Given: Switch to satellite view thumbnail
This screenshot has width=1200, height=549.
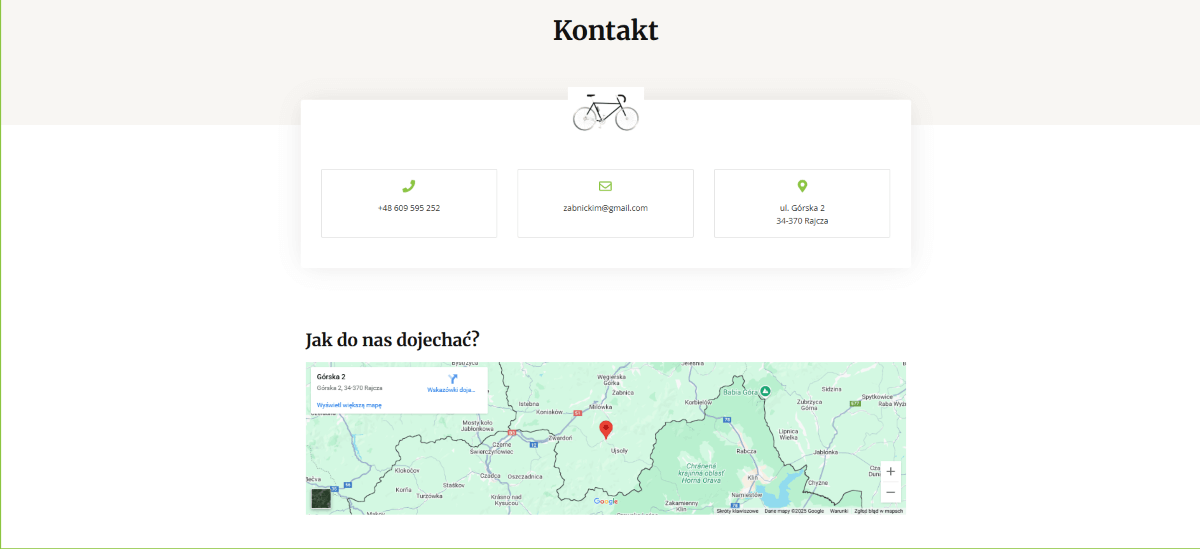Looking at the screenshot, I should coord(320,498).
